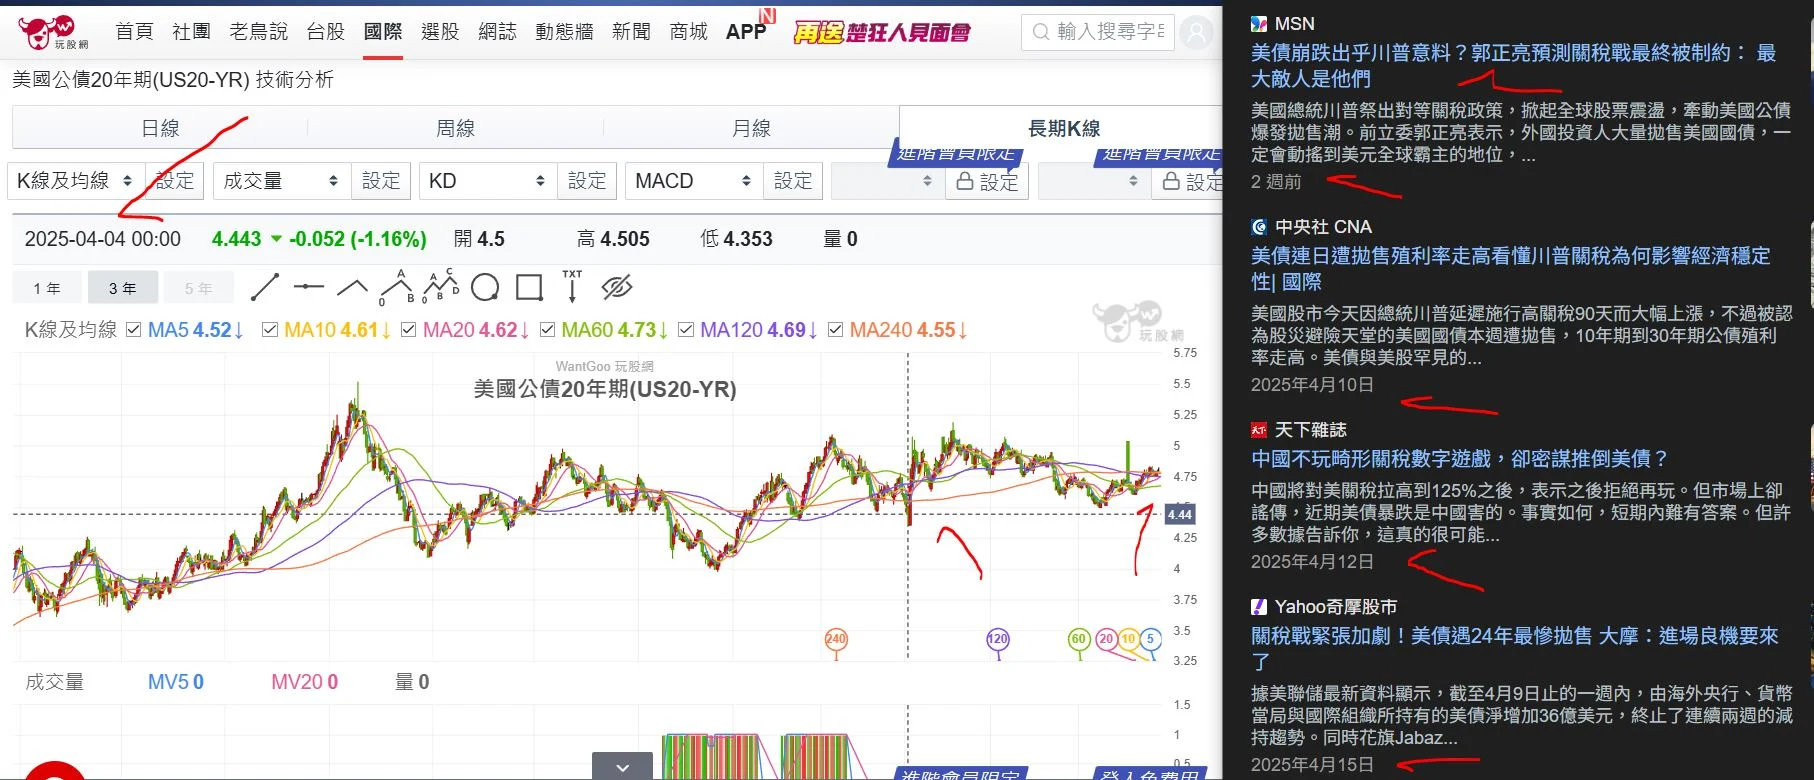The width and height of the screenshot is (1814, 780).
Task: Open MSN article about 美債崩跌
Action: point(1513,66)
